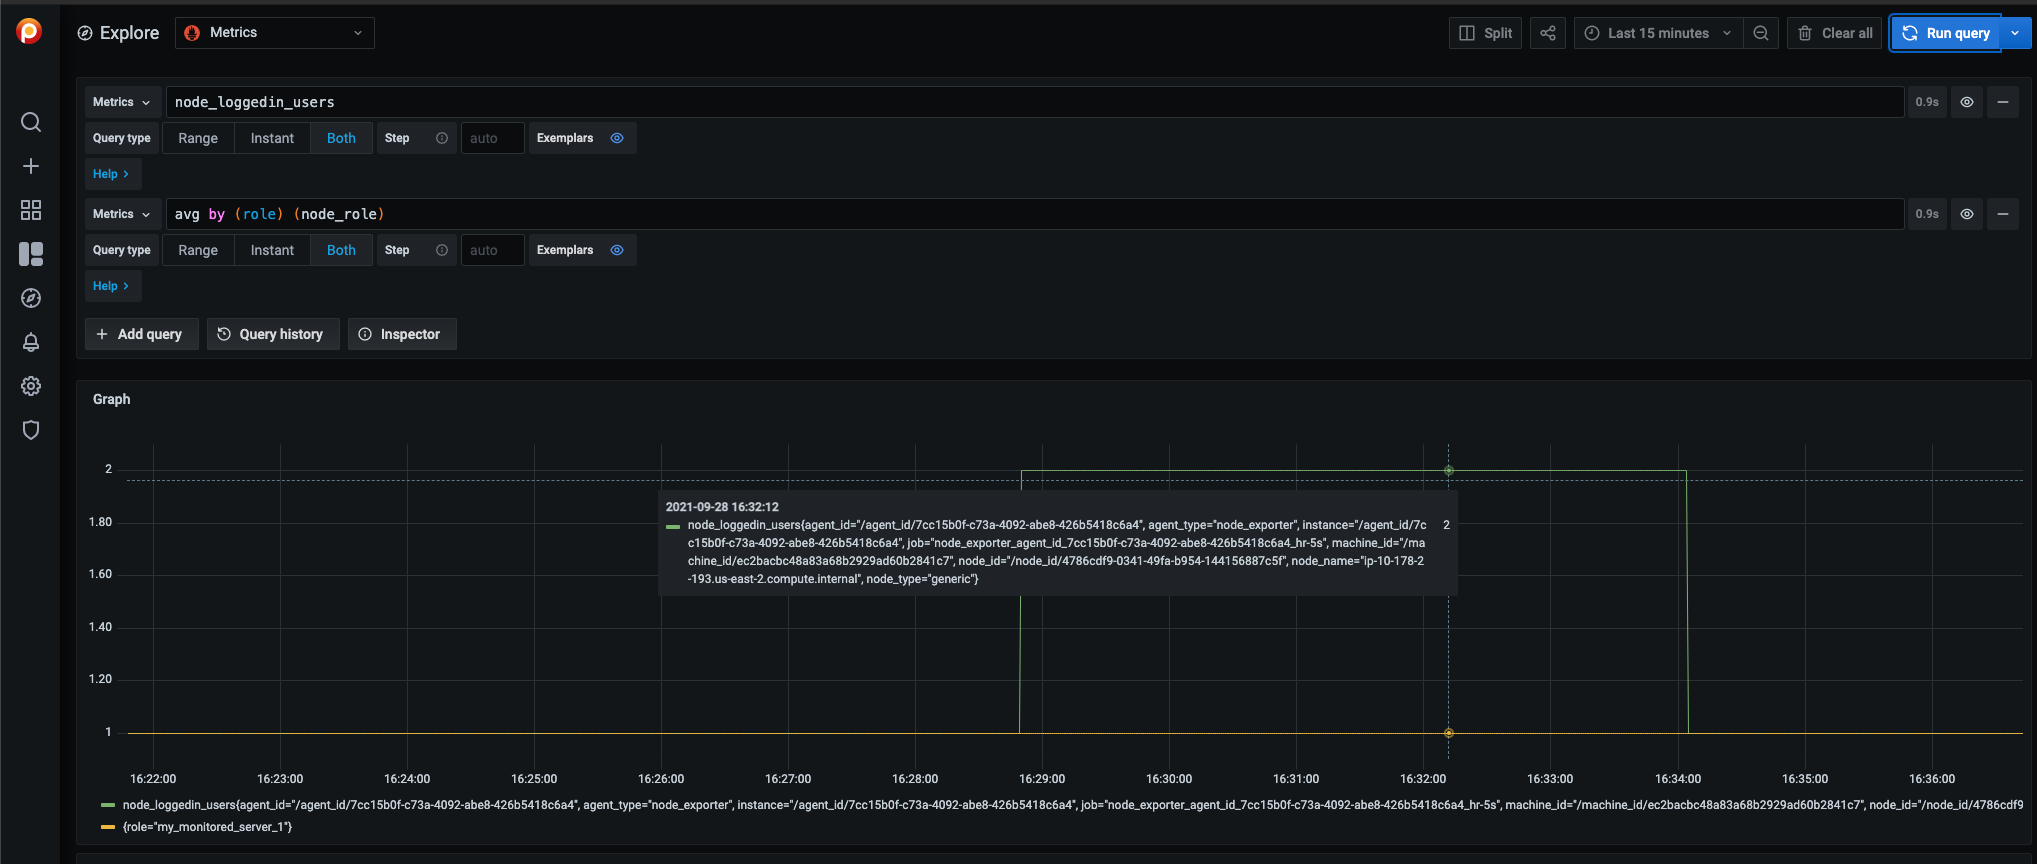Select Instant query type for first query
This screenshot has width=2037, height=864.
pos(272,138)
